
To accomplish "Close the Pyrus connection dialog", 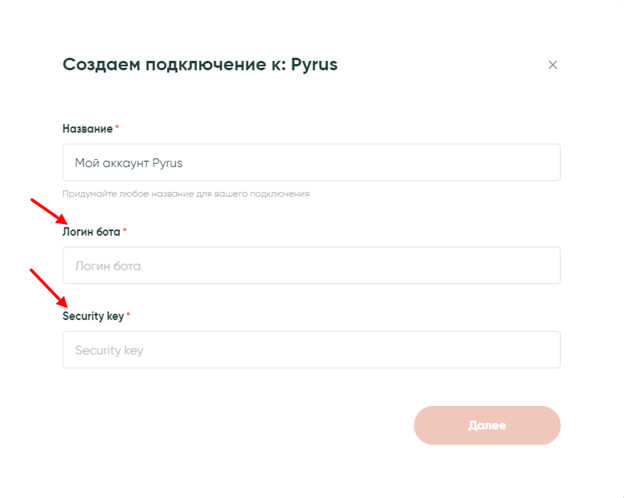I will 553,65.
